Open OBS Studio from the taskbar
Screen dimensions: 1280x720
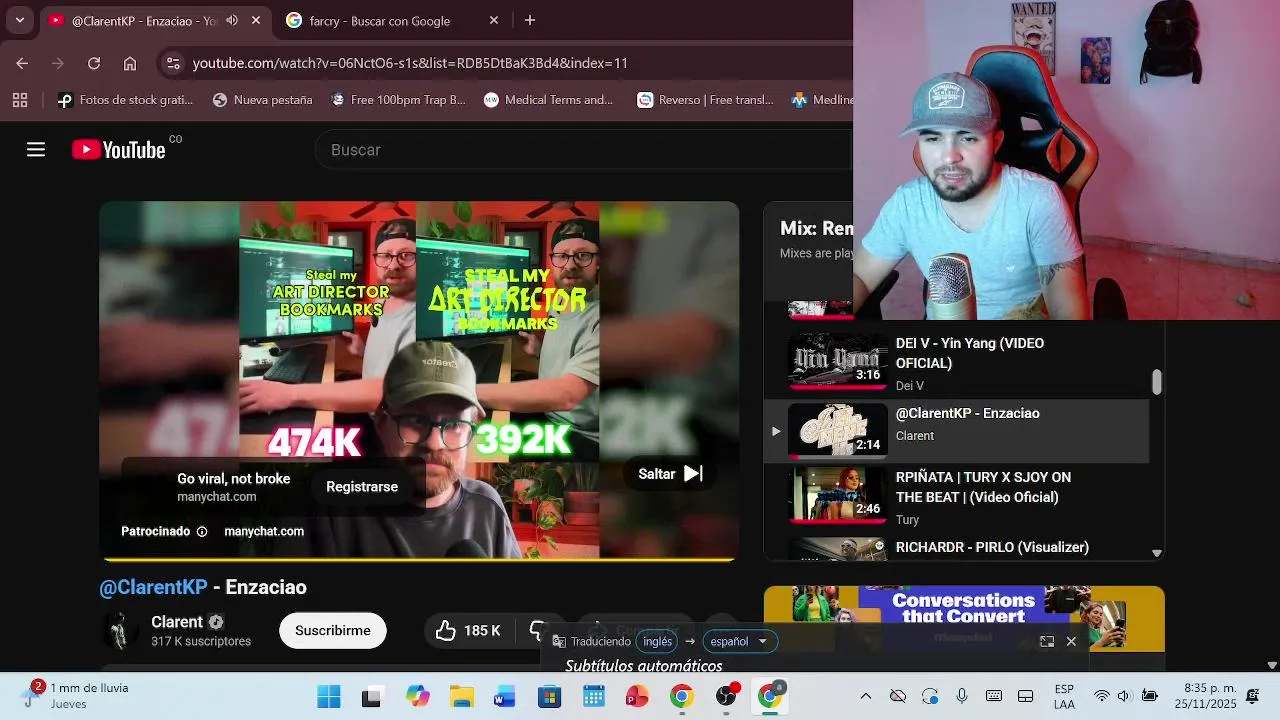point(727,697)
